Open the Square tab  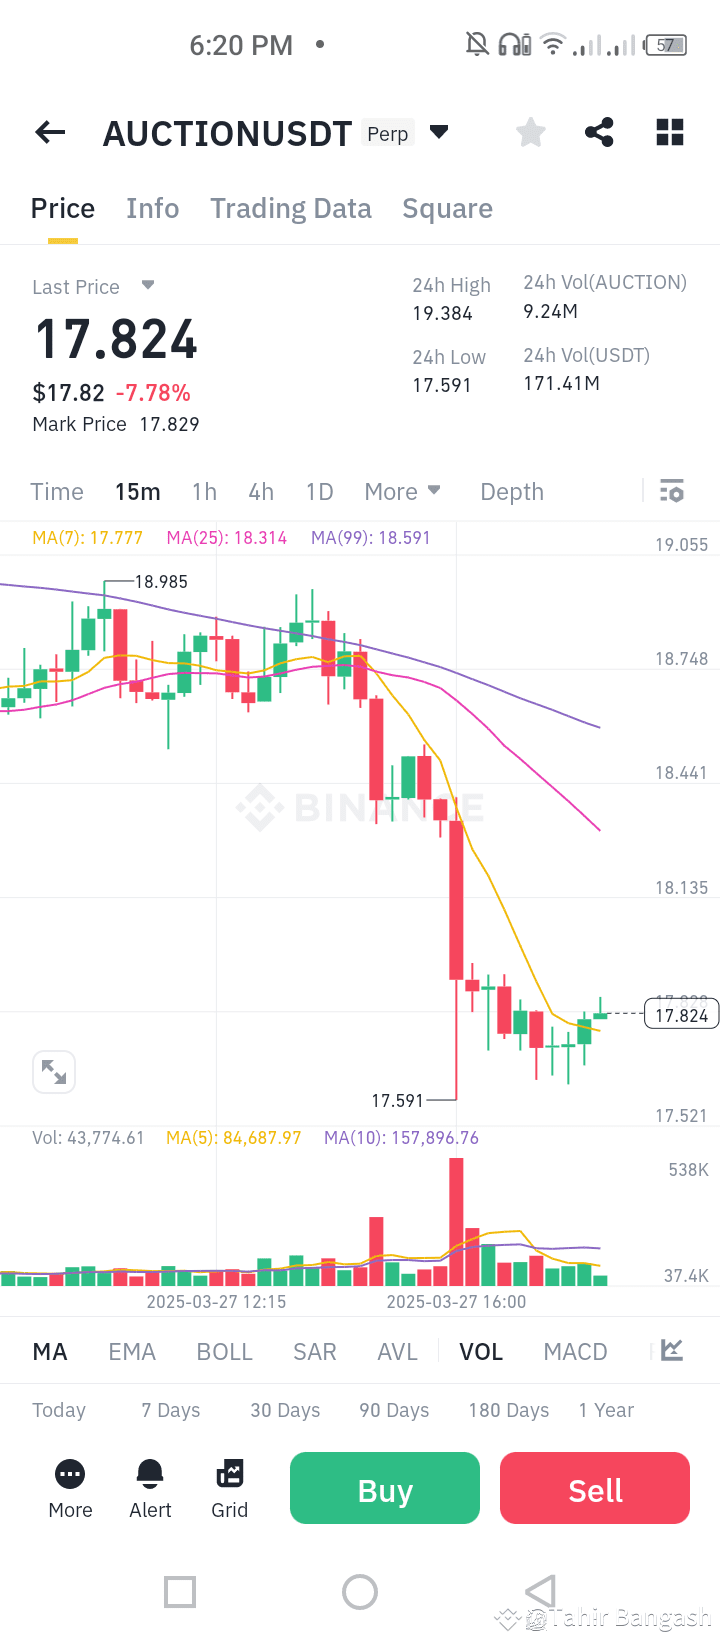(447, 208)
